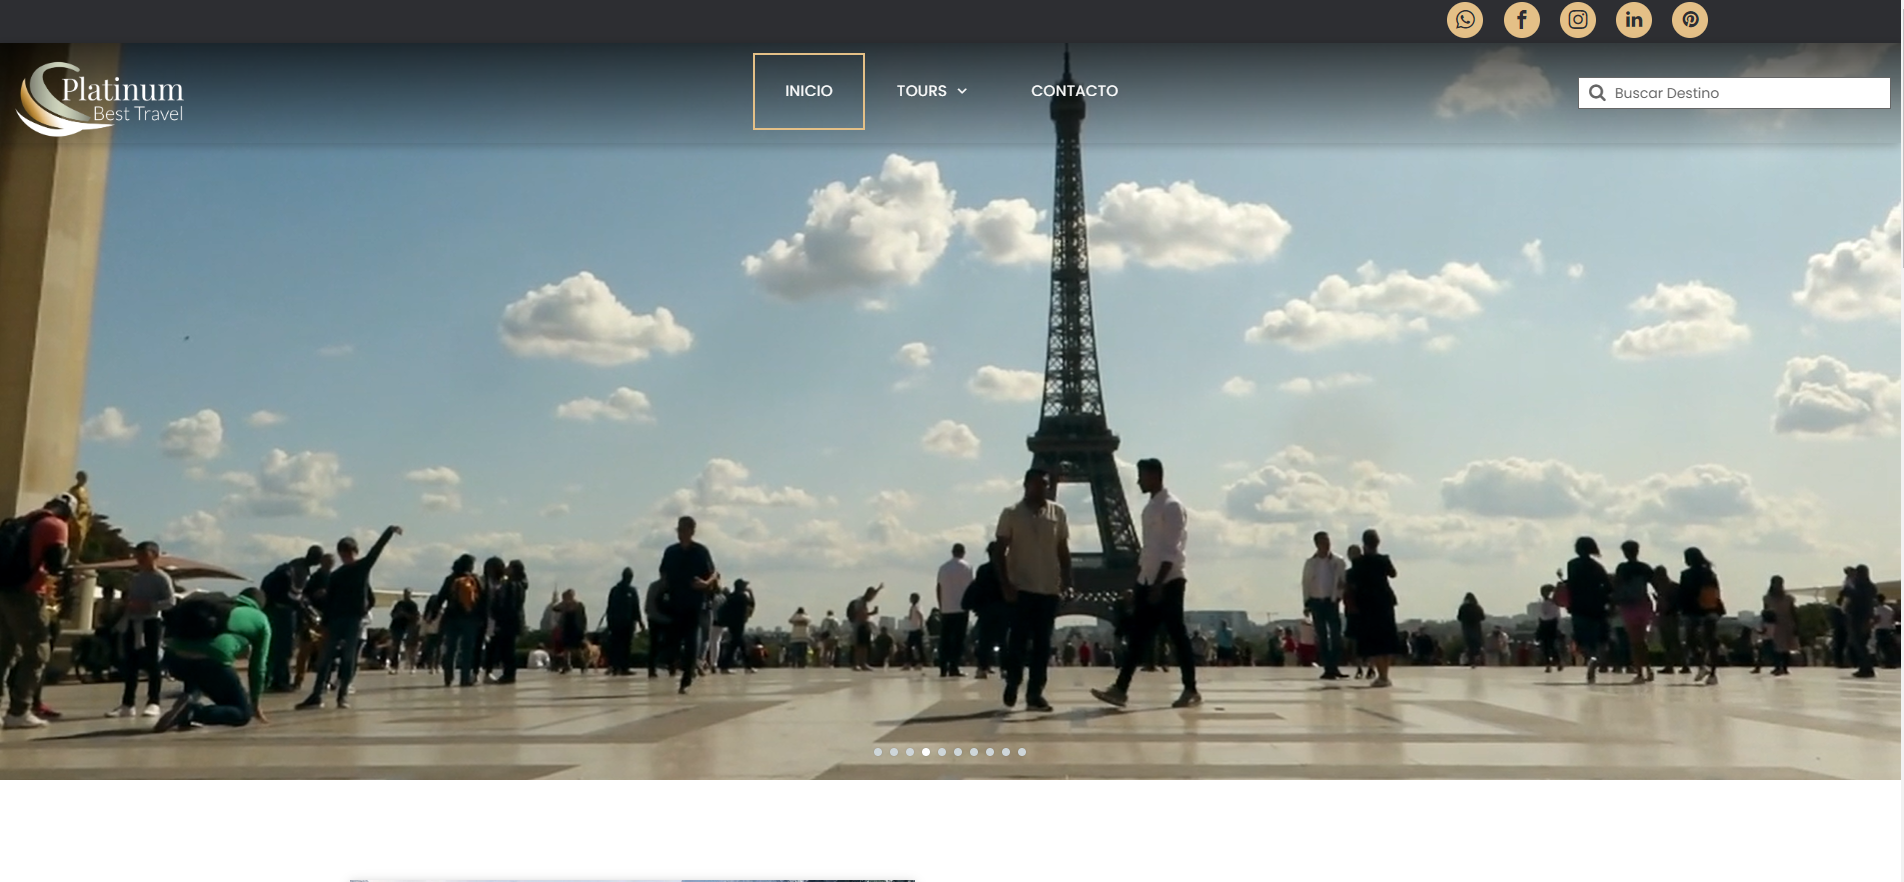Focus the Buscar Destino search field
Image resolution: width=1904 pixels, height=882 pixels.
click(1734, 93)
